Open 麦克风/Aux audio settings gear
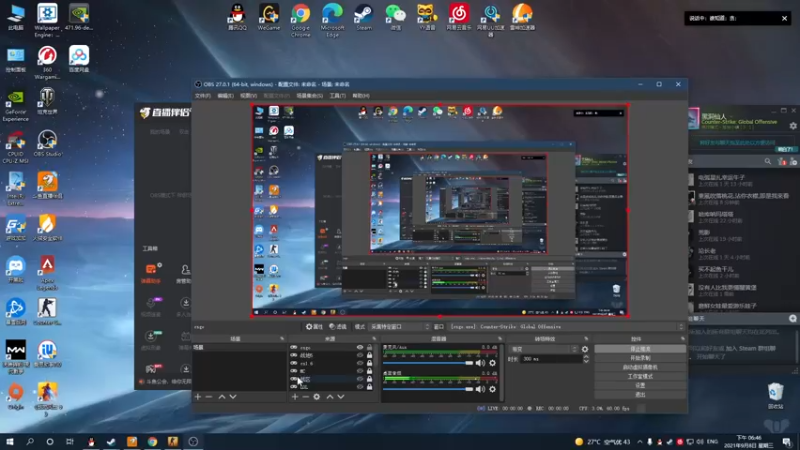The width and height of the screenshot is (800, 450). click(492, 363)
